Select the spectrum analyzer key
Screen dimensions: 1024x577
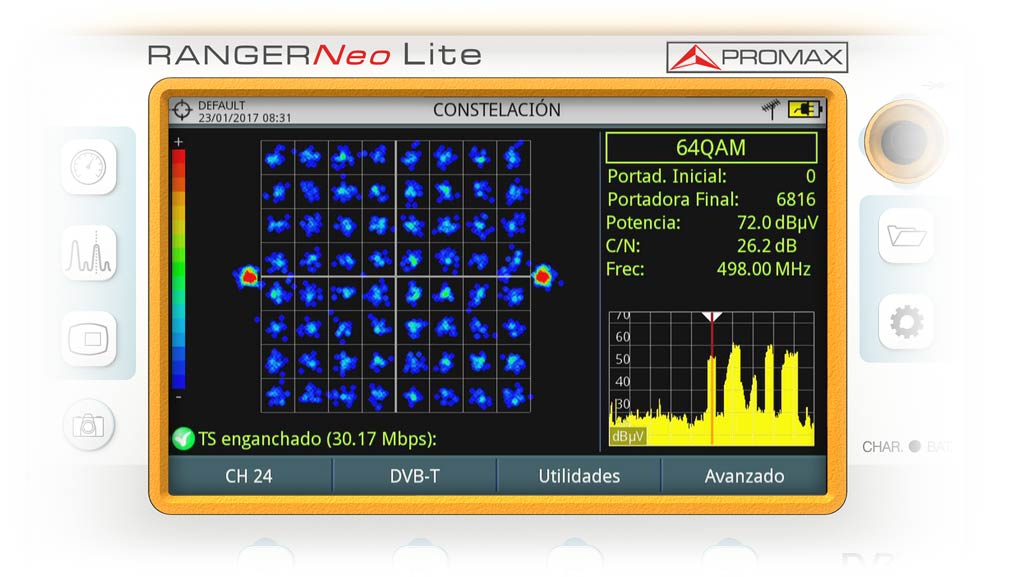[89, 253]
